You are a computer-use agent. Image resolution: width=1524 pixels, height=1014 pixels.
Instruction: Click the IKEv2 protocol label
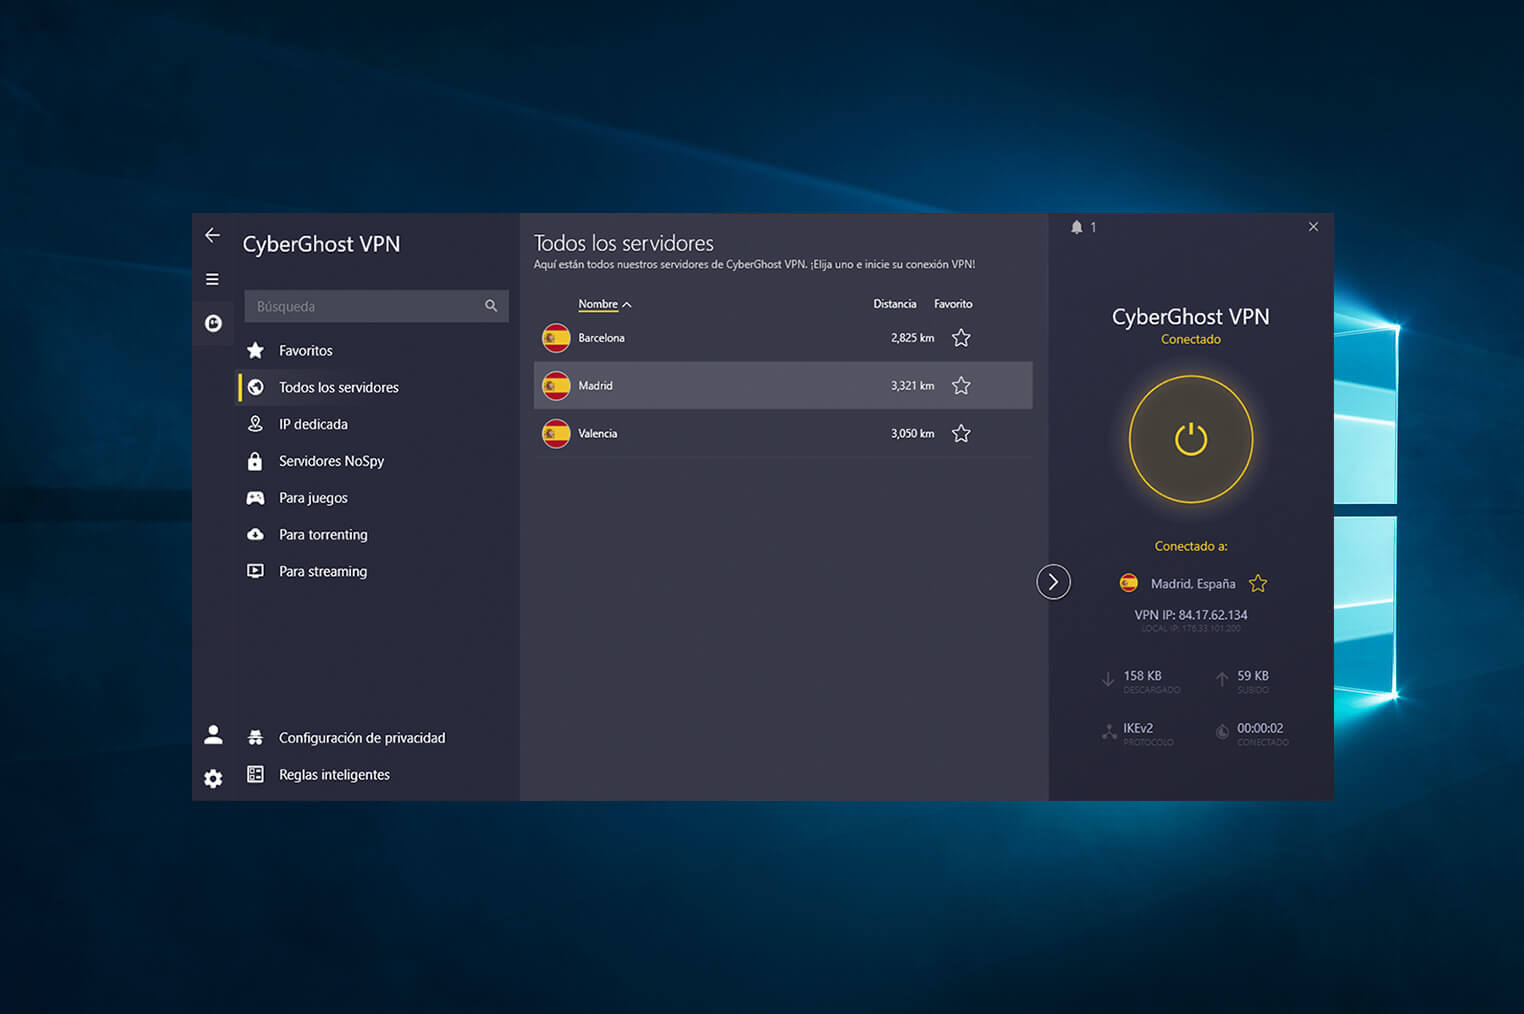click(x=1138, y=728)
